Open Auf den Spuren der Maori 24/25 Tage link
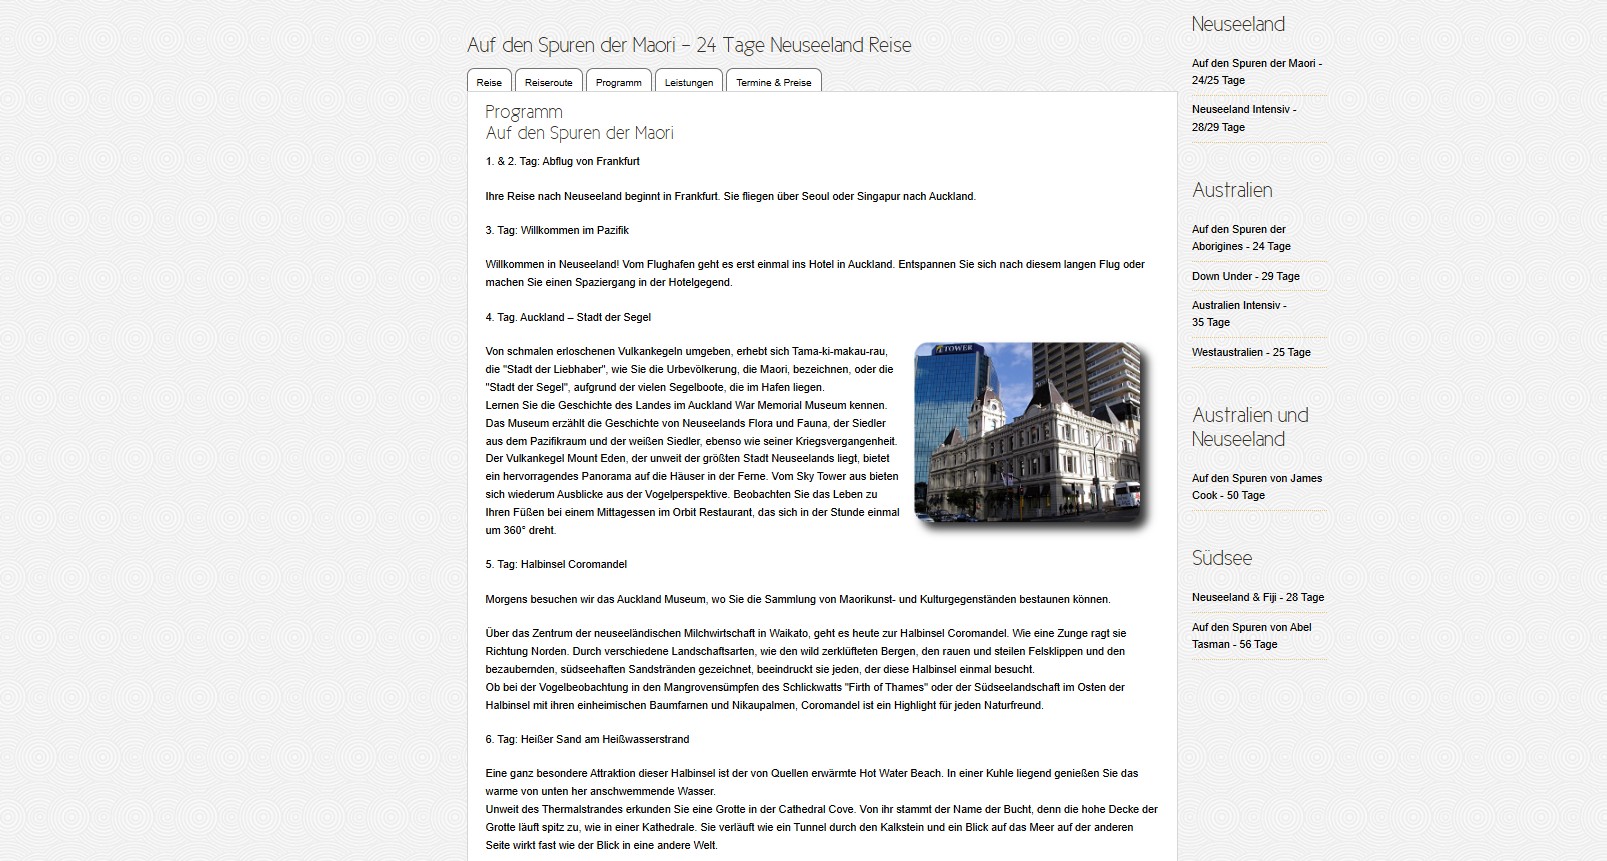The height and width of the screenshot is (861, 1607). pos(1256,71)
